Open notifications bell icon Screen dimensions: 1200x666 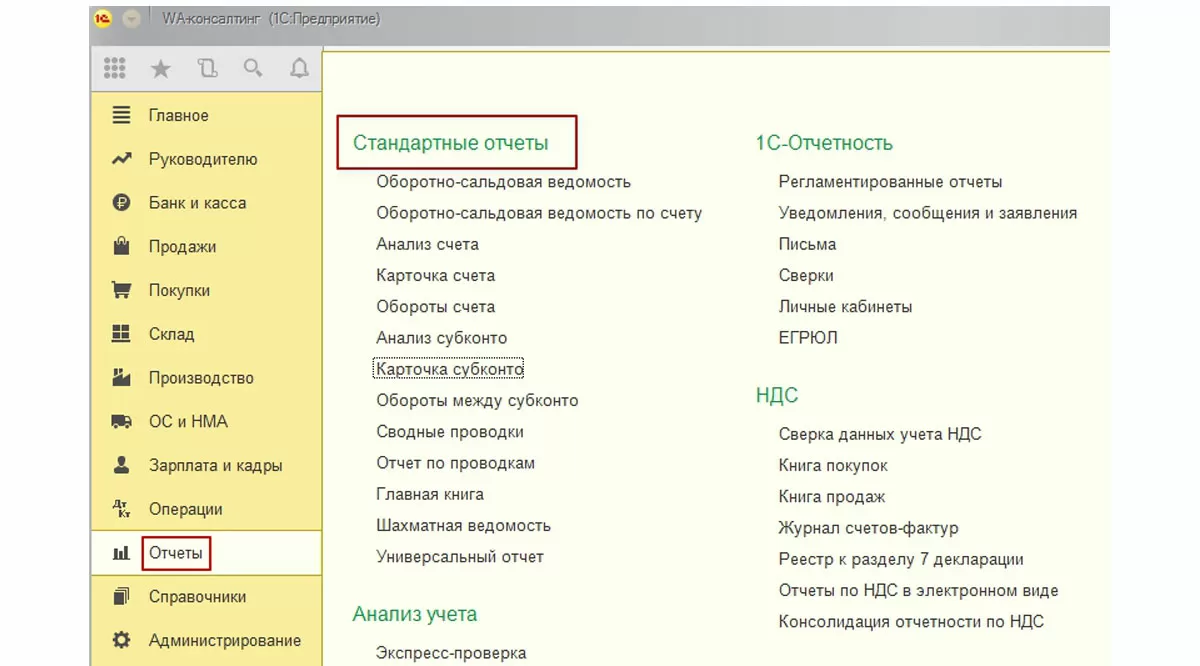tap(299, 68)
